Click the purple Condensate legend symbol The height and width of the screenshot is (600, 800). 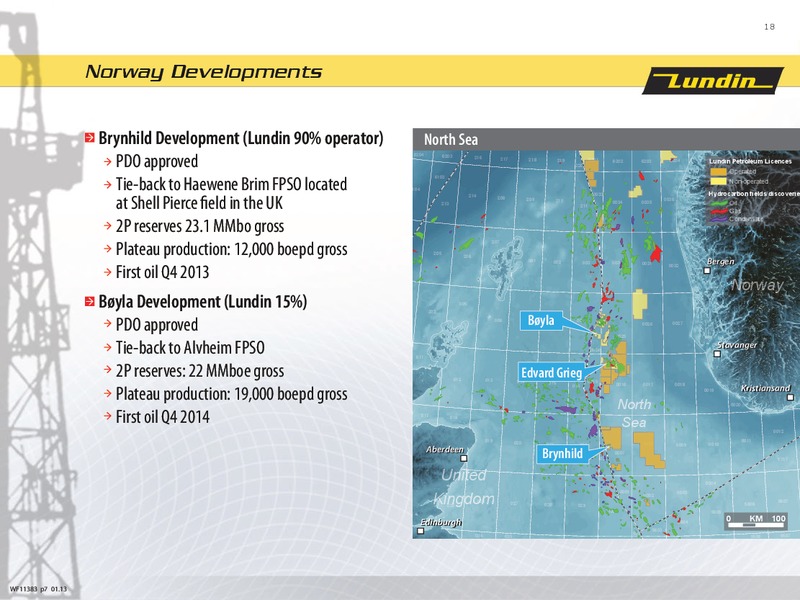(719, 219)
